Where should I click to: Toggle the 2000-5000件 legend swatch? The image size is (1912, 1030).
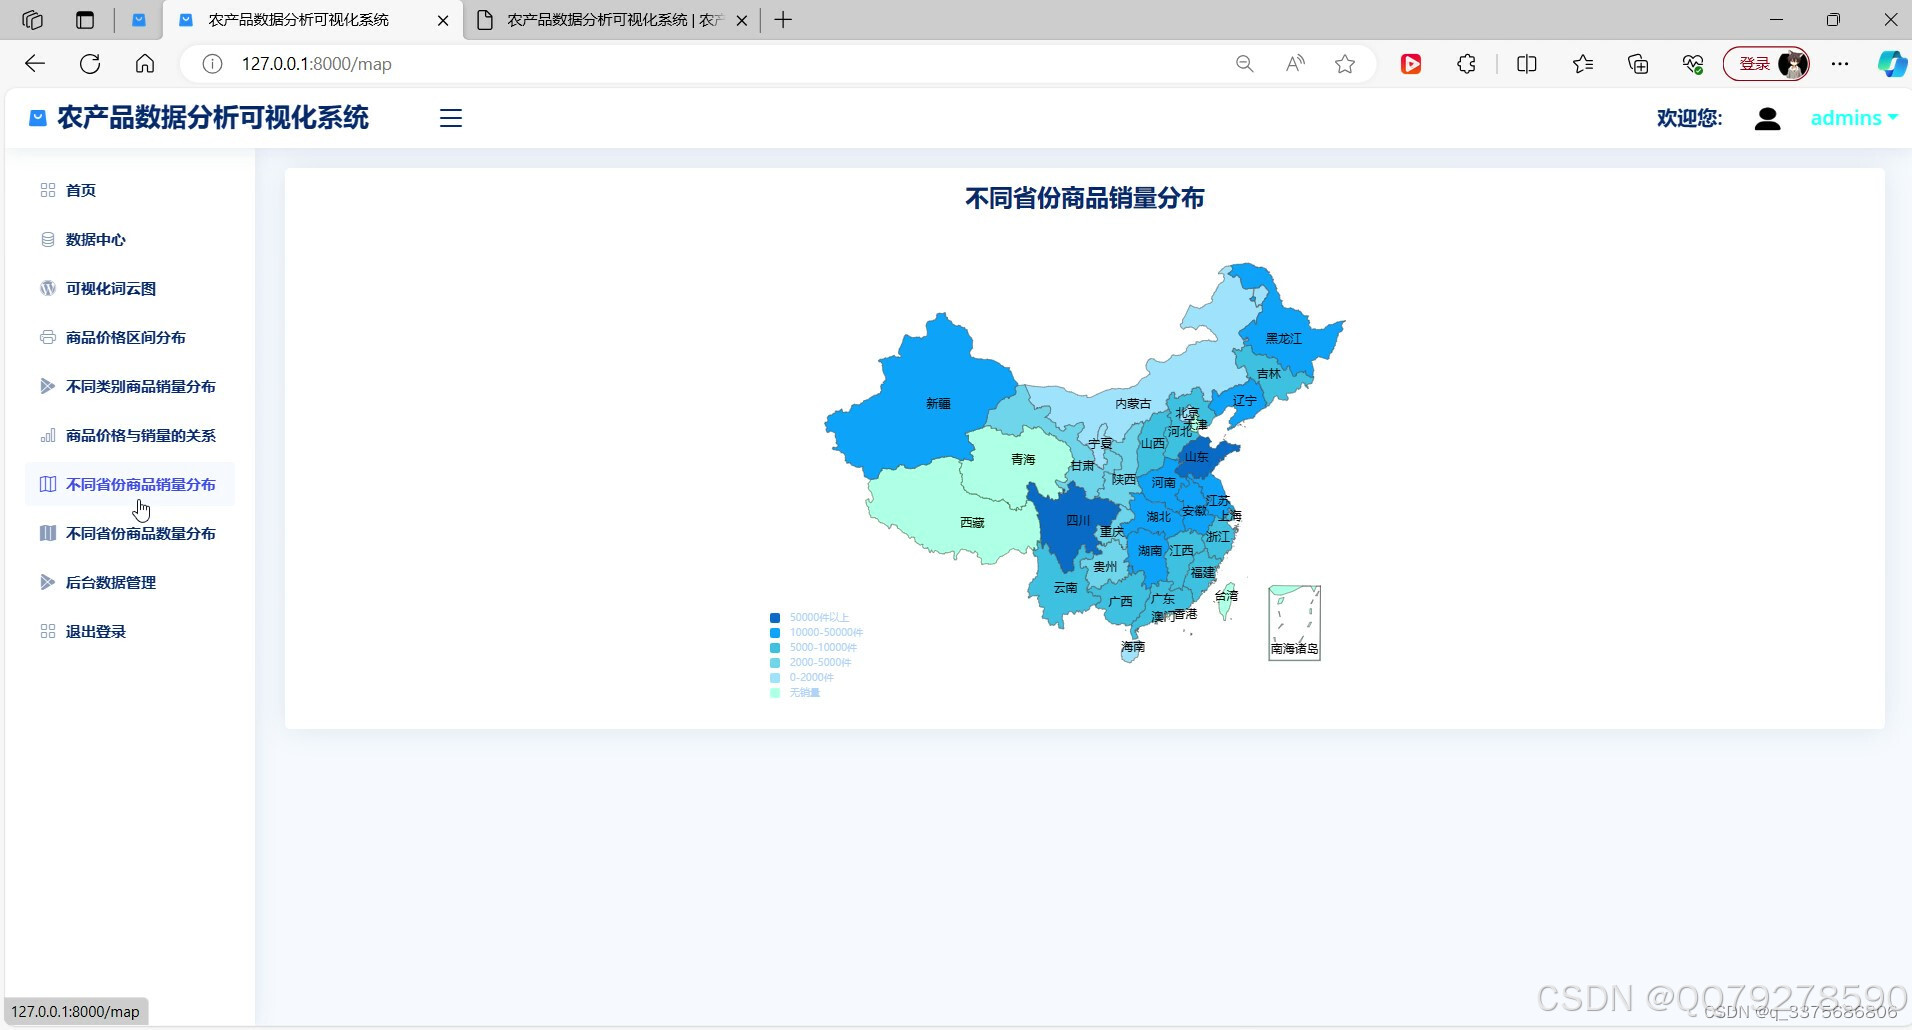(775, 663)
